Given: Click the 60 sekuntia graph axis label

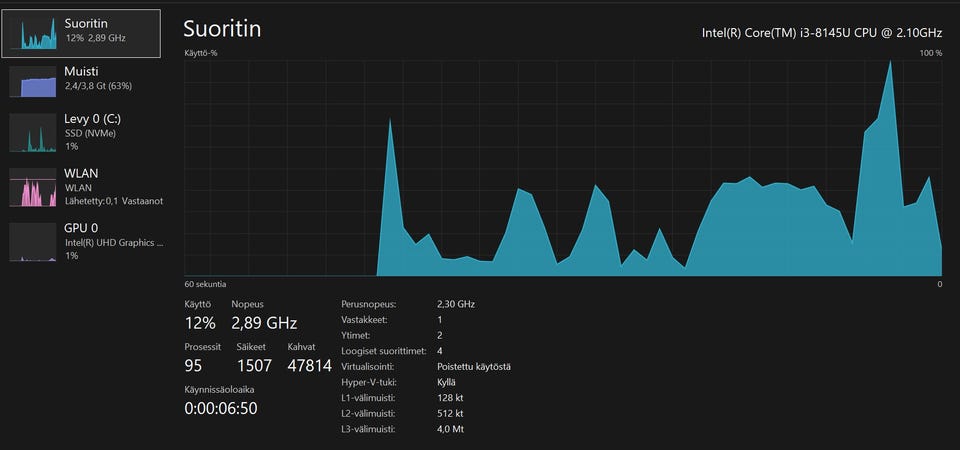Looking at the screenshot, I should click(205, 284).
